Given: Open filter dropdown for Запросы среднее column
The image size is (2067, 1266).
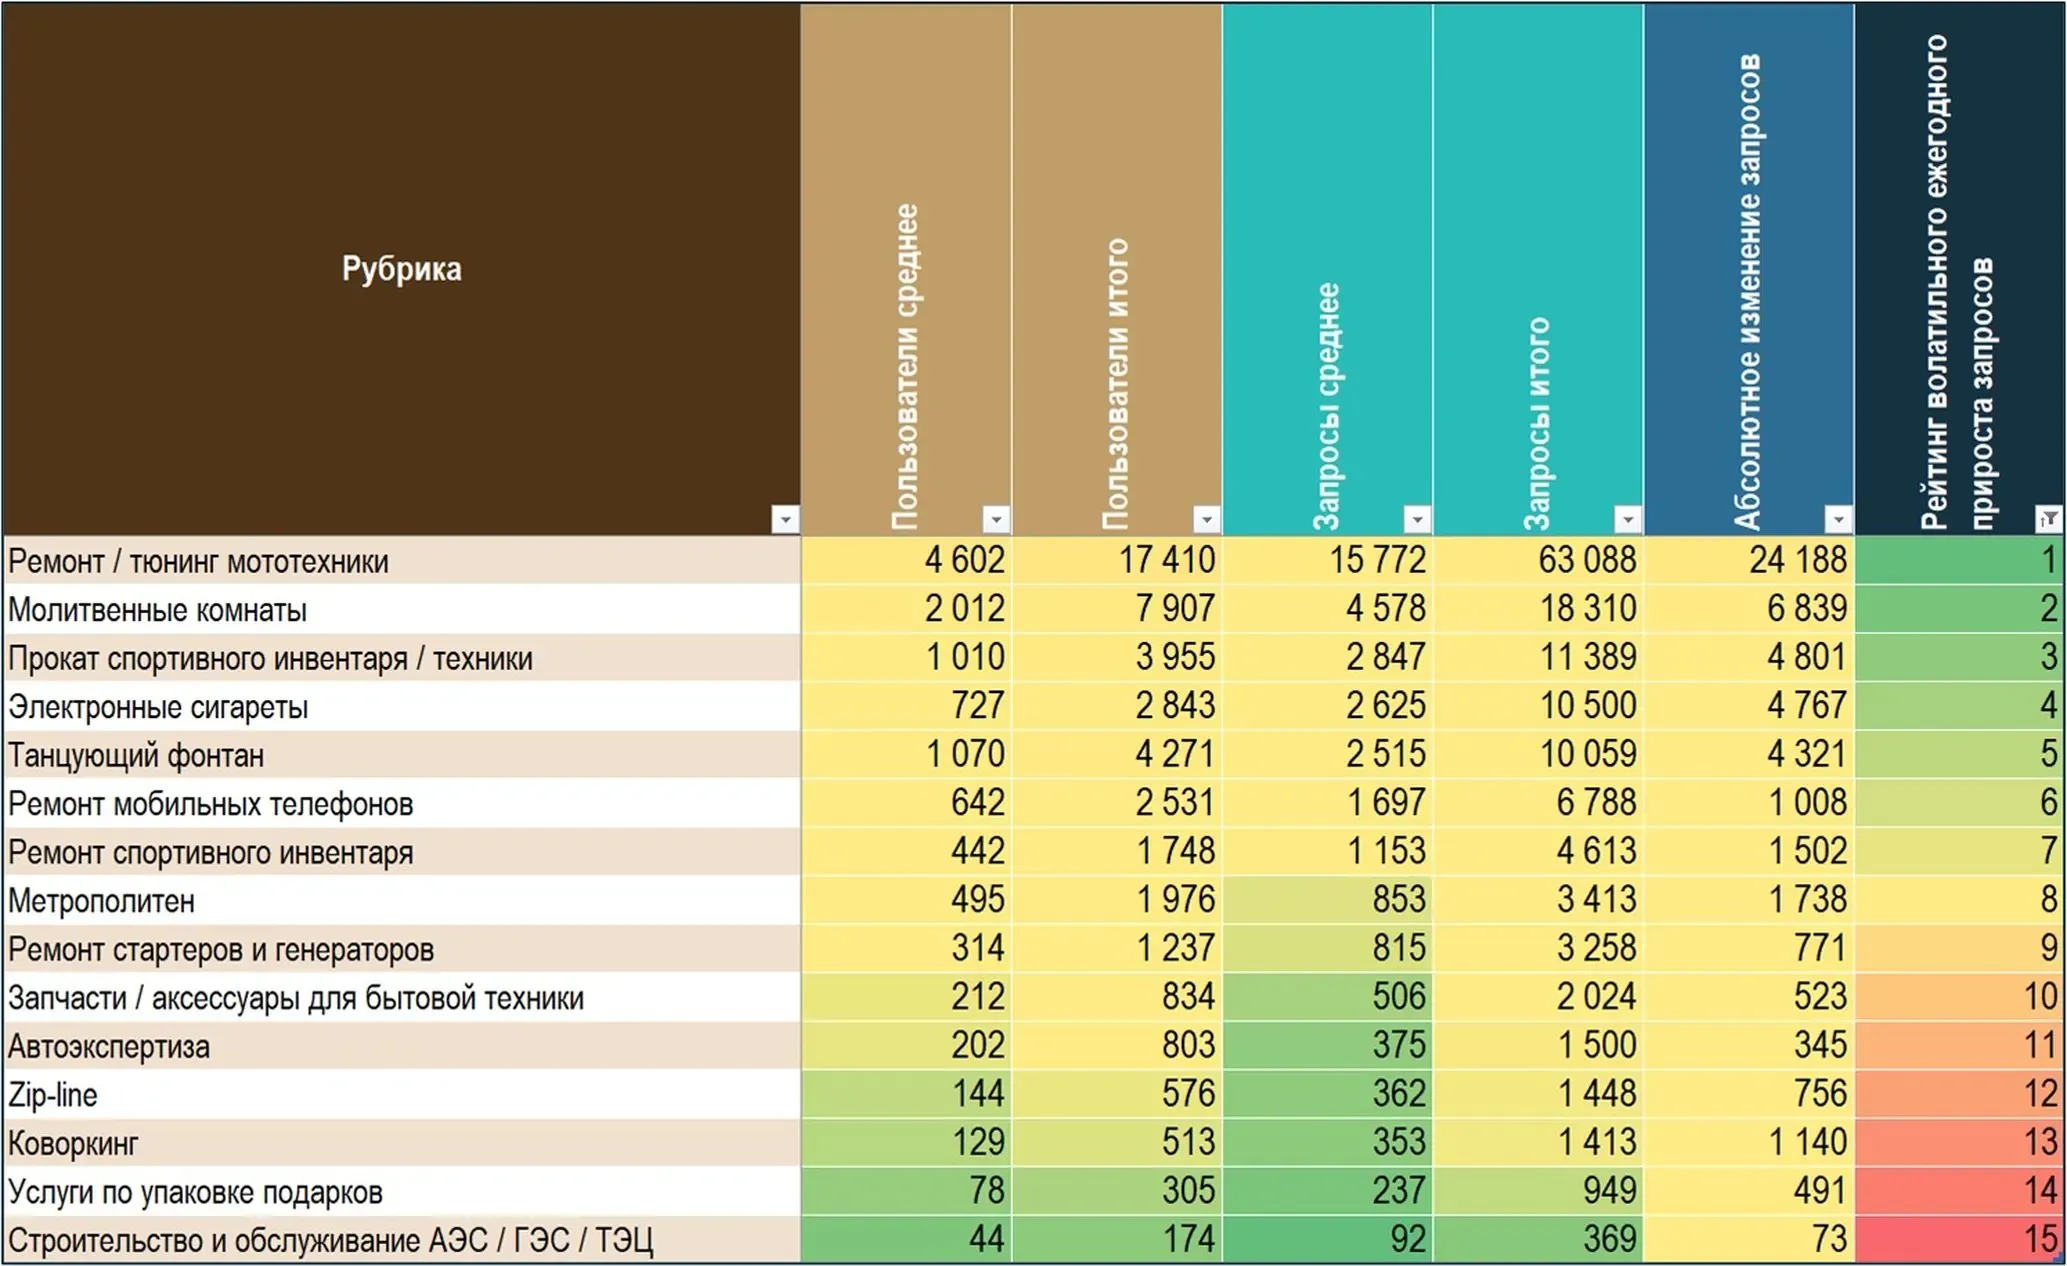Looking at the screenshot, I should click(x=1417, y=519).
